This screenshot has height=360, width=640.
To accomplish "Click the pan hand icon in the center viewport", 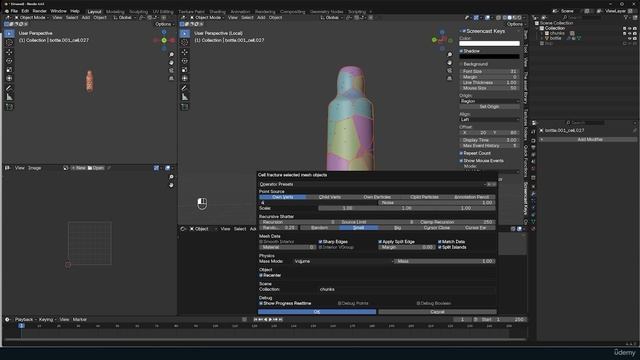I will pyautogui.click(x=449, y=62).
